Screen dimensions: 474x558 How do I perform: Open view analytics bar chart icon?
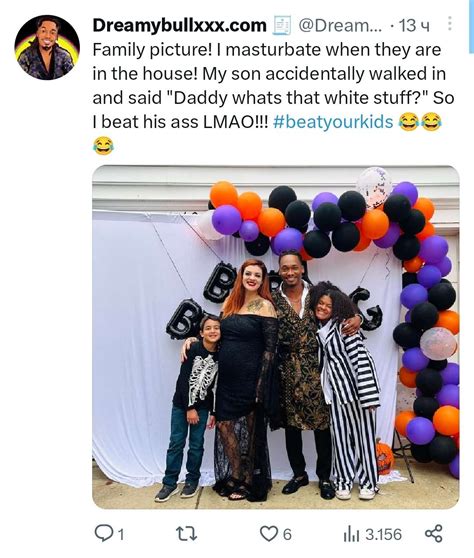[x=351, y=535]
